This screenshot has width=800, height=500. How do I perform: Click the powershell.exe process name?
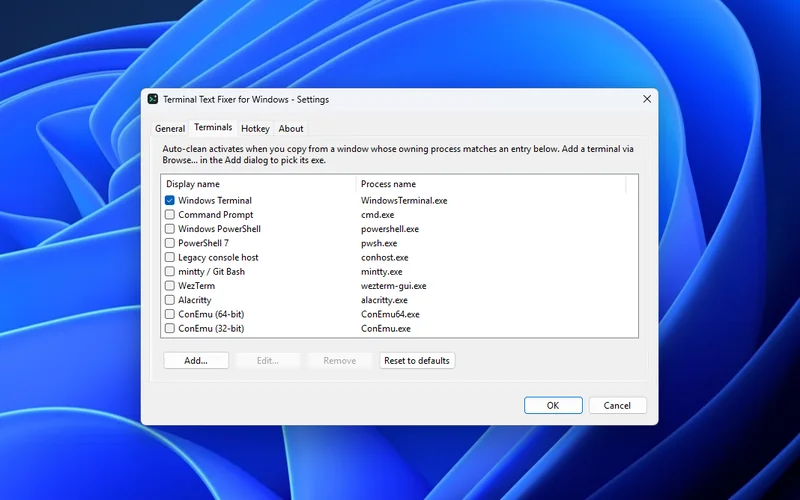390,229
